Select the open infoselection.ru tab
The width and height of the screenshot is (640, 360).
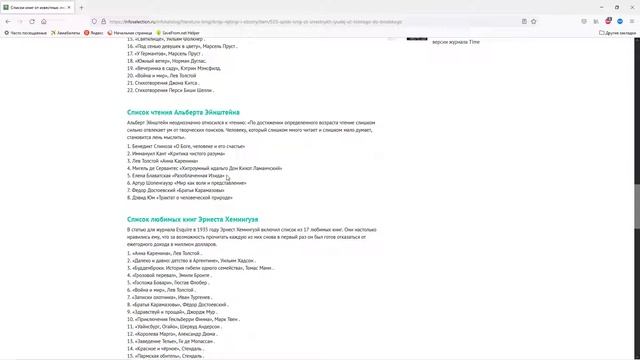pyautogui.click(x=38, y=7)
